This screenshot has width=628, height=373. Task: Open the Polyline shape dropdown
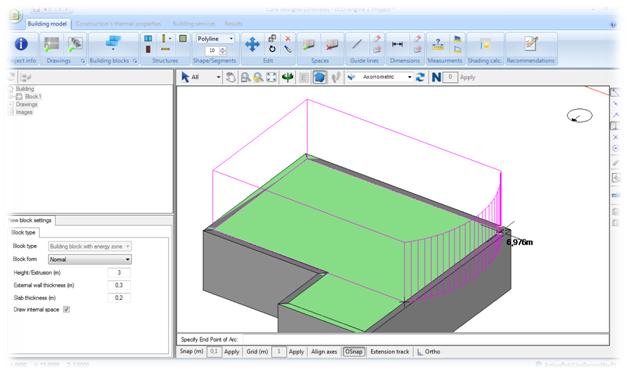(215, 39)
